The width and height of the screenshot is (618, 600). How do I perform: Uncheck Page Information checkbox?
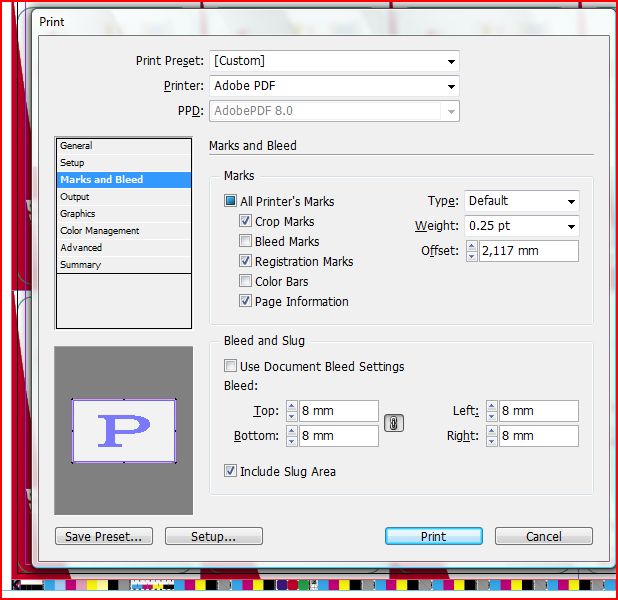245,301
